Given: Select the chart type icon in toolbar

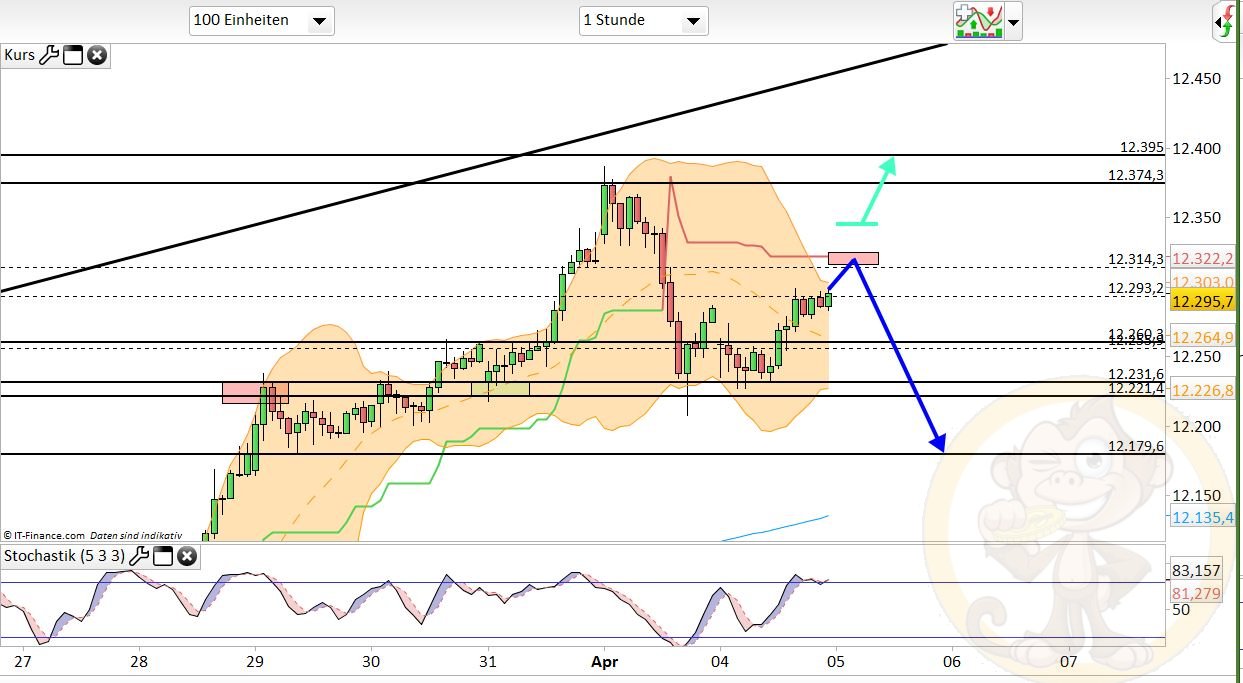Looking at the screenshot, I should coord(978,20).
